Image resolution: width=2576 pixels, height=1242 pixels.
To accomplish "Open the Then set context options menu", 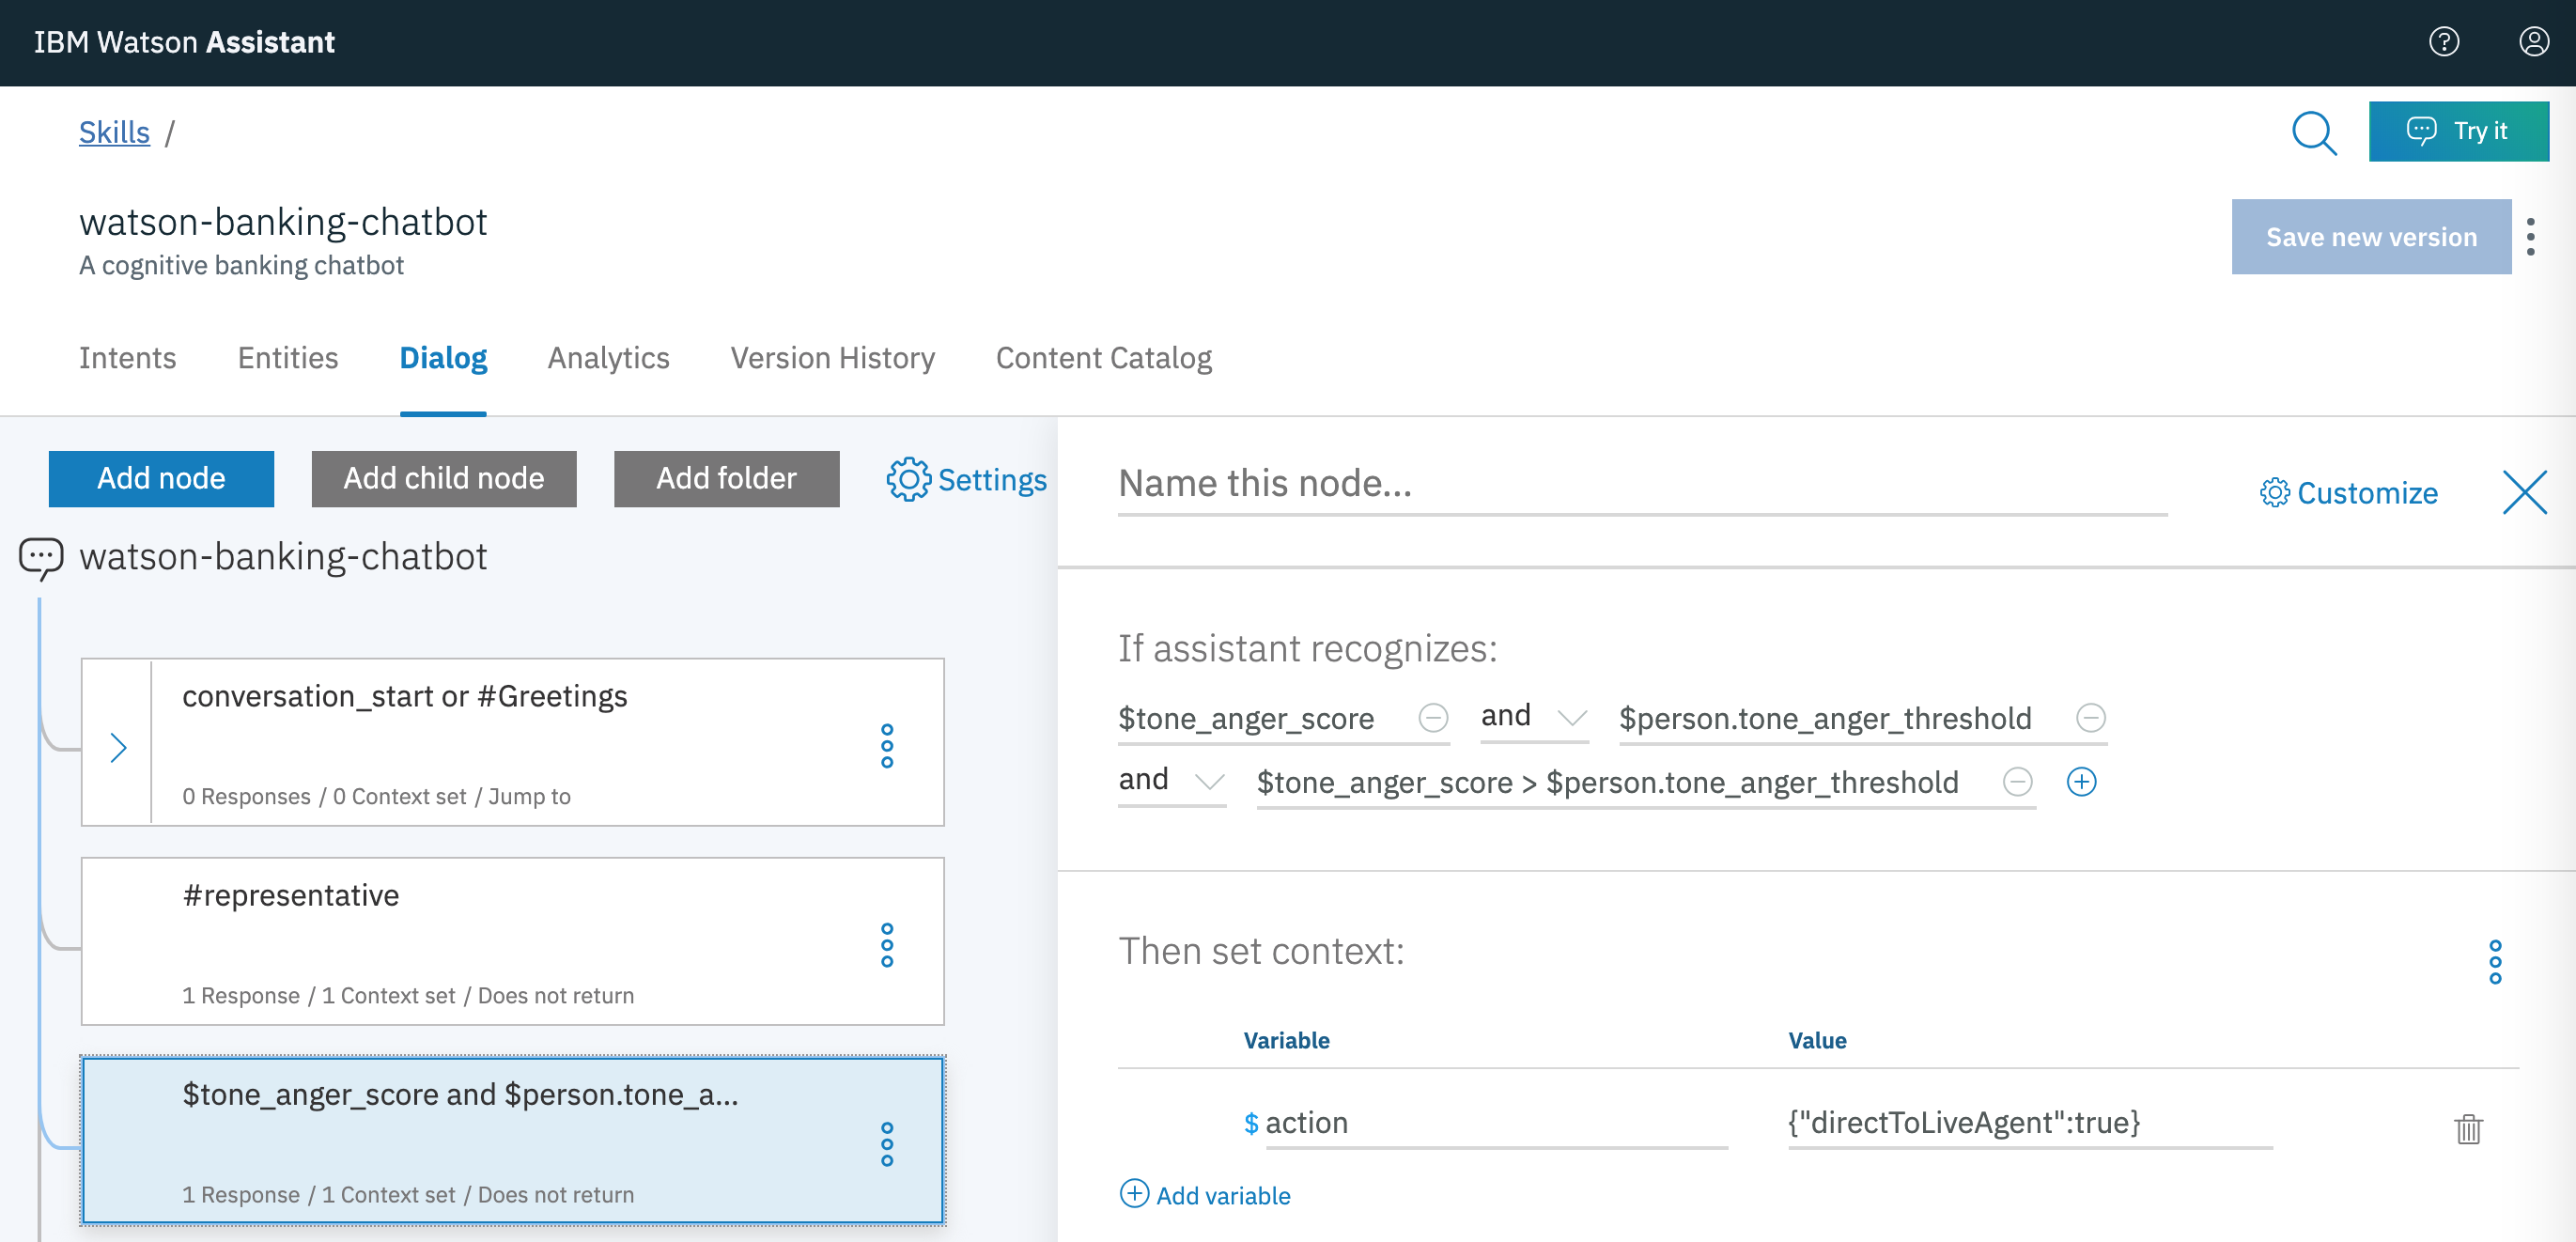I will tap(2495, 961).
